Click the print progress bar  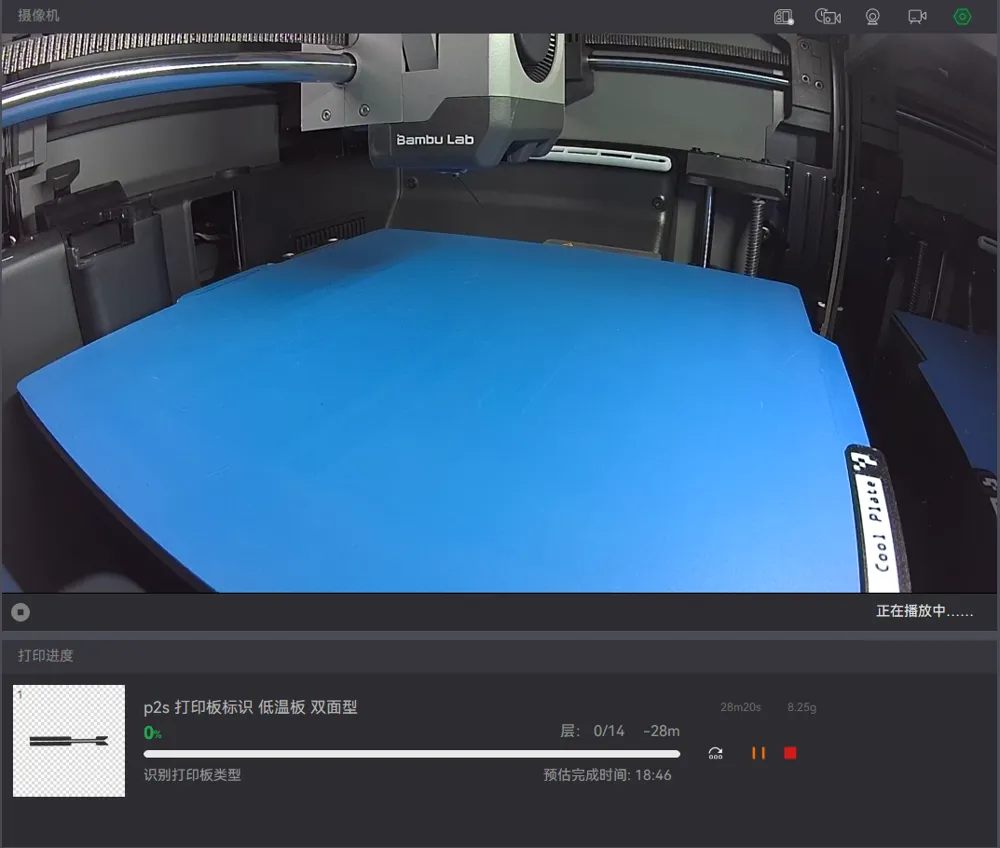coord(411,754)
